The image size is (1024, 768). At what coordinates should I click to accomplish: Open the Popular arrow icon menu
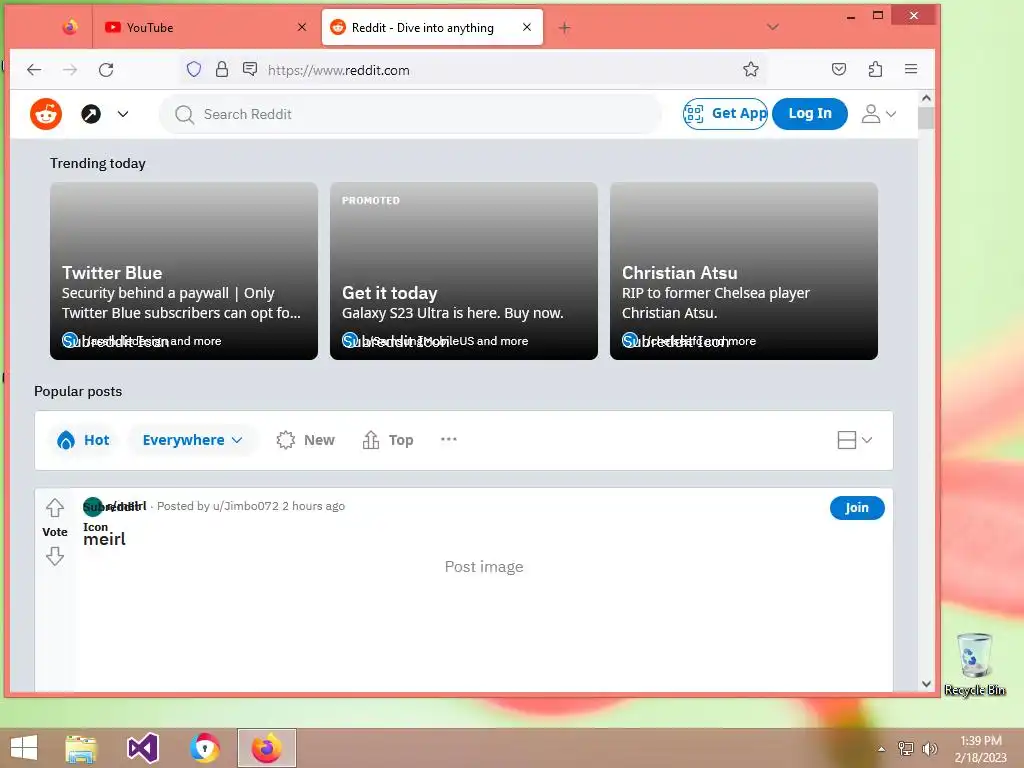point(91,114)
